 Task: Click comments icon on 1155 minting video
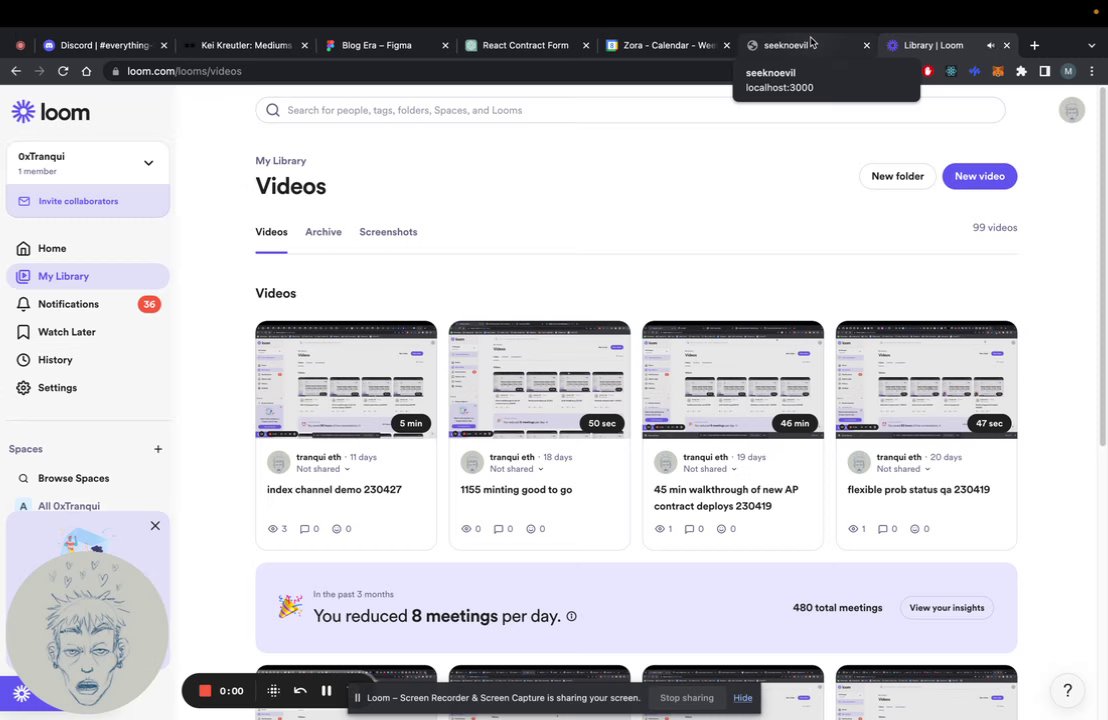tap(498, 529)
